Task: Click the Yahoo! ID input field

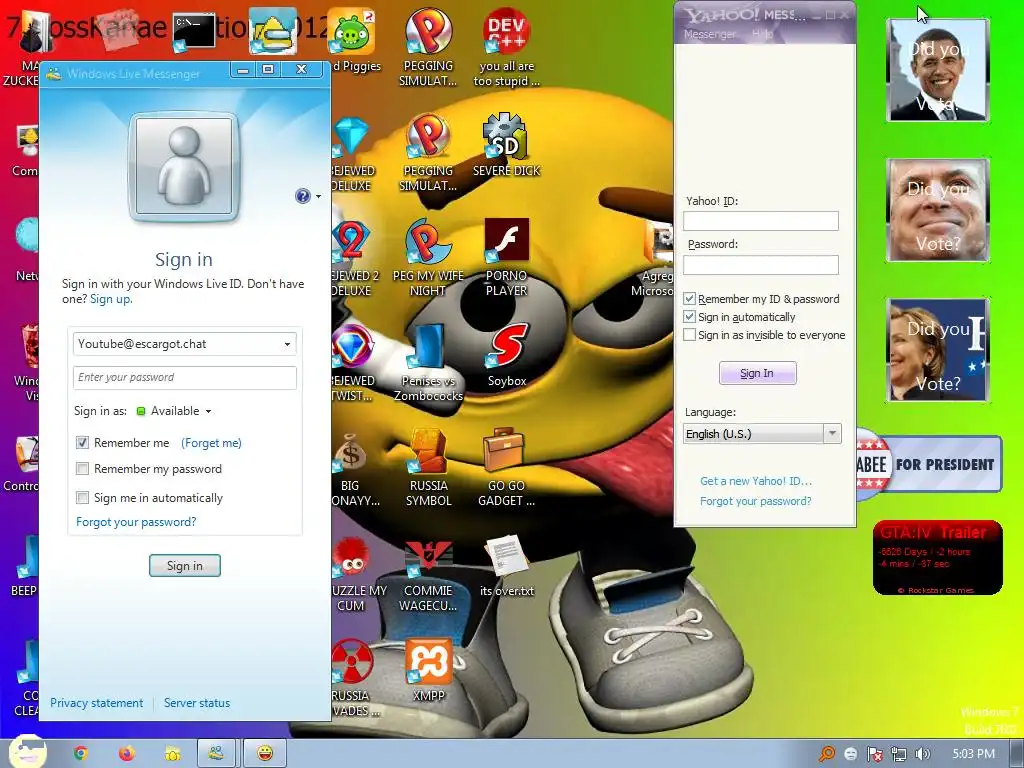Action: point(761,221)
